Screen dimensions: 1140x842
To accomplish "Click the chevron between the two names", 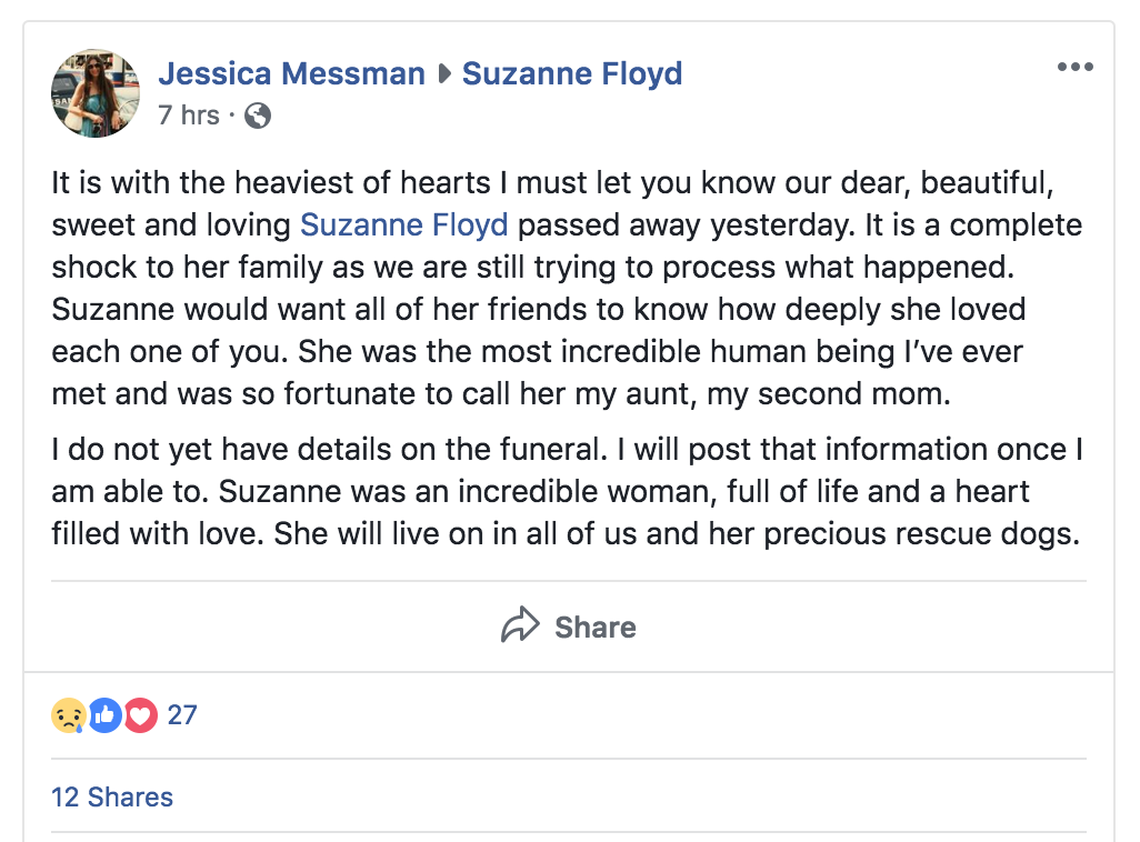I will pyautogui.click(x=443, y=73).
